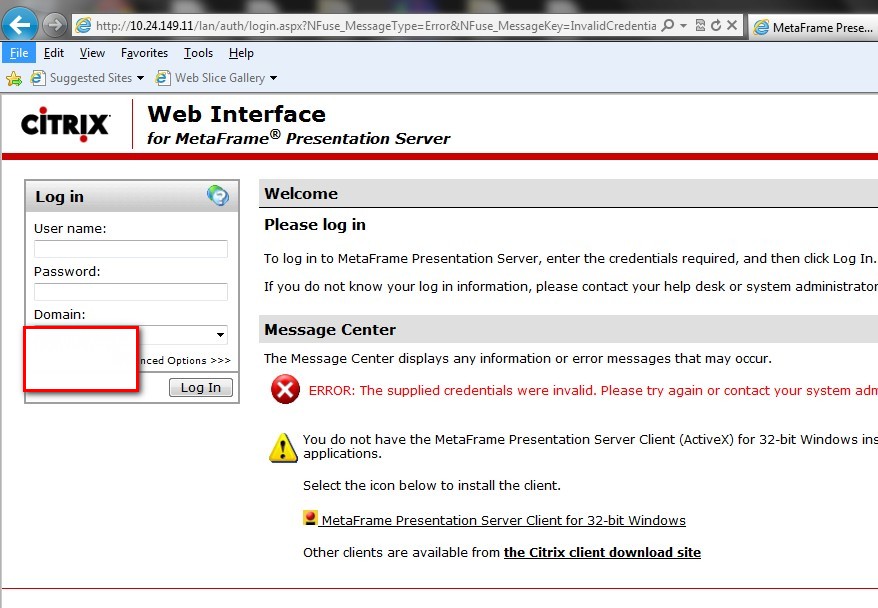Focus the User name input field
The height and width of the screenshot is (608, 878).
(x=131, y=249)
